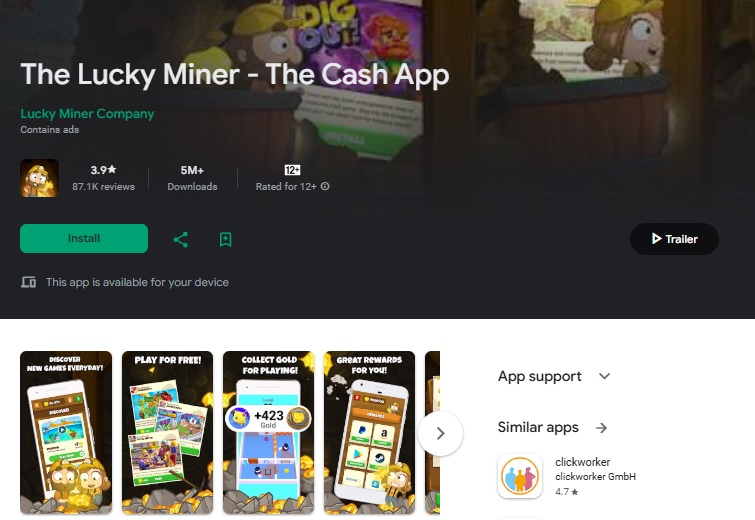Image resolution: width=755 pixels, height=520 pixels.
Task: Show next screenshots with carousel arrow
Action: [x=441, y=433]
